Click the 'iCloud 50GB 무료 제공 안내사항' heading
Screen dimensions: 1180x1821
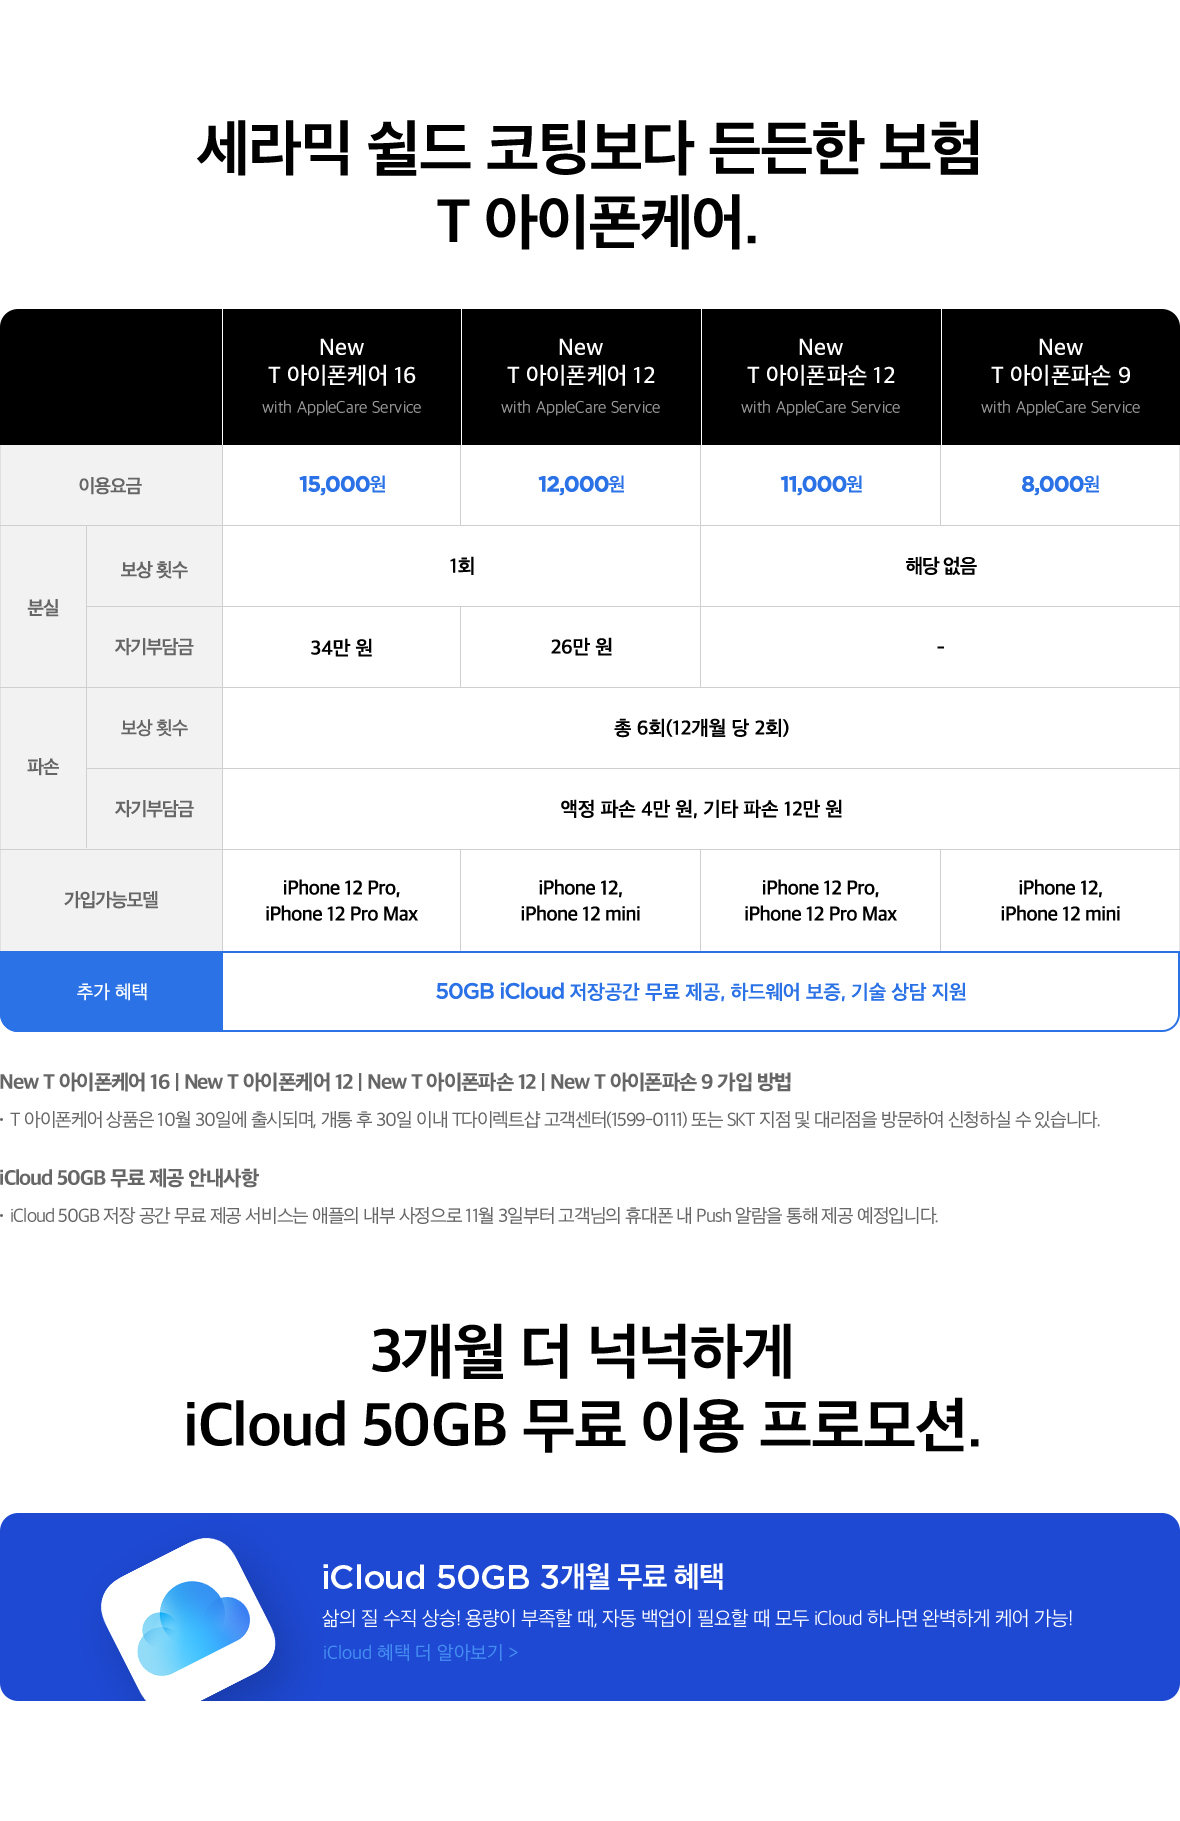point(129,1178)
